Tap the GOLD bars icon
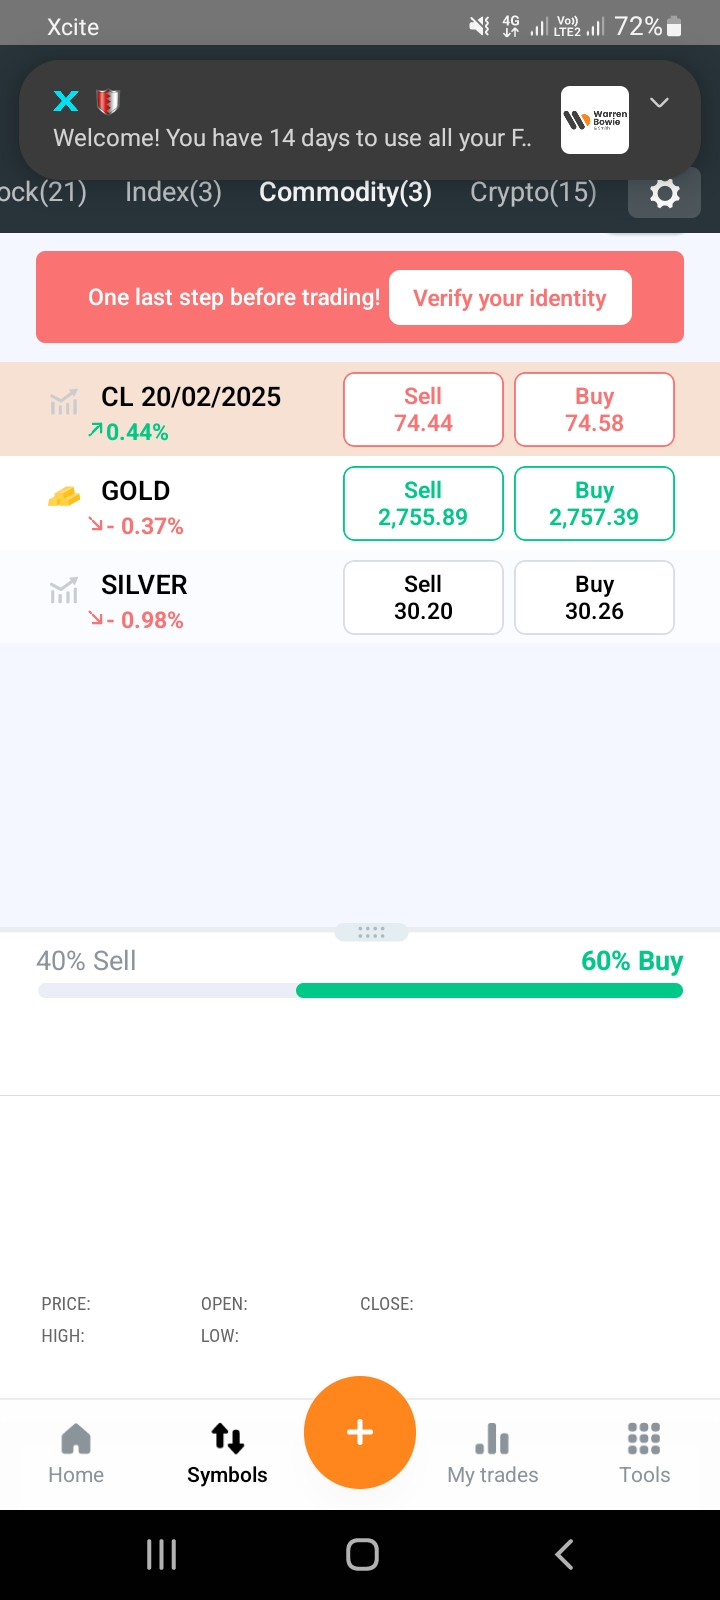Image resolution: width=720 pixels, height=1600 pixels. [x=64, y=496]
